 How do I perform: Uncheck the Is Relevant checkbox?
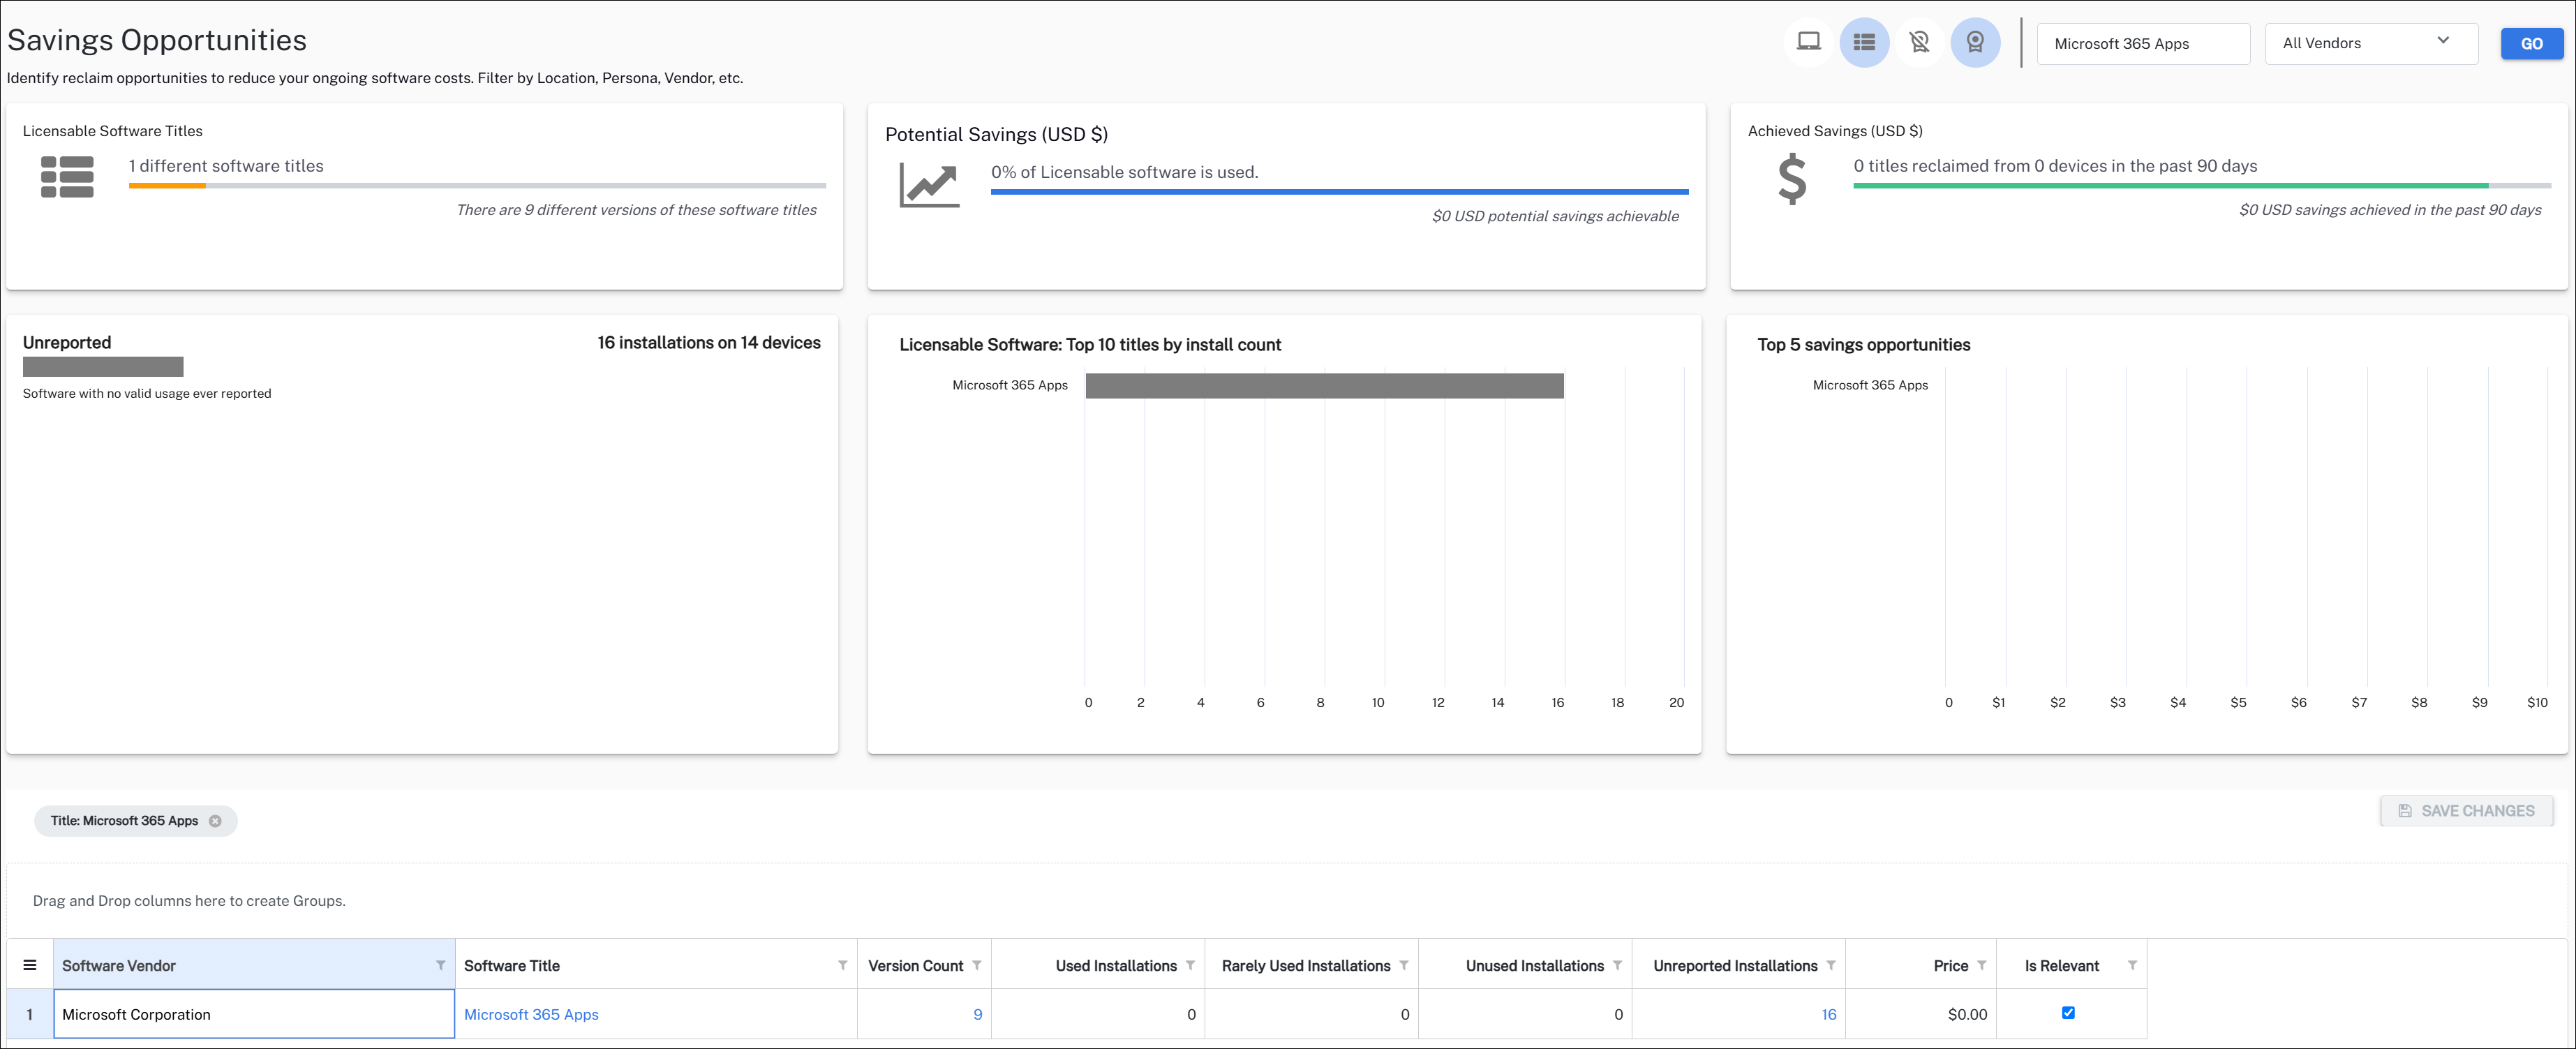pos(2068,1013)
